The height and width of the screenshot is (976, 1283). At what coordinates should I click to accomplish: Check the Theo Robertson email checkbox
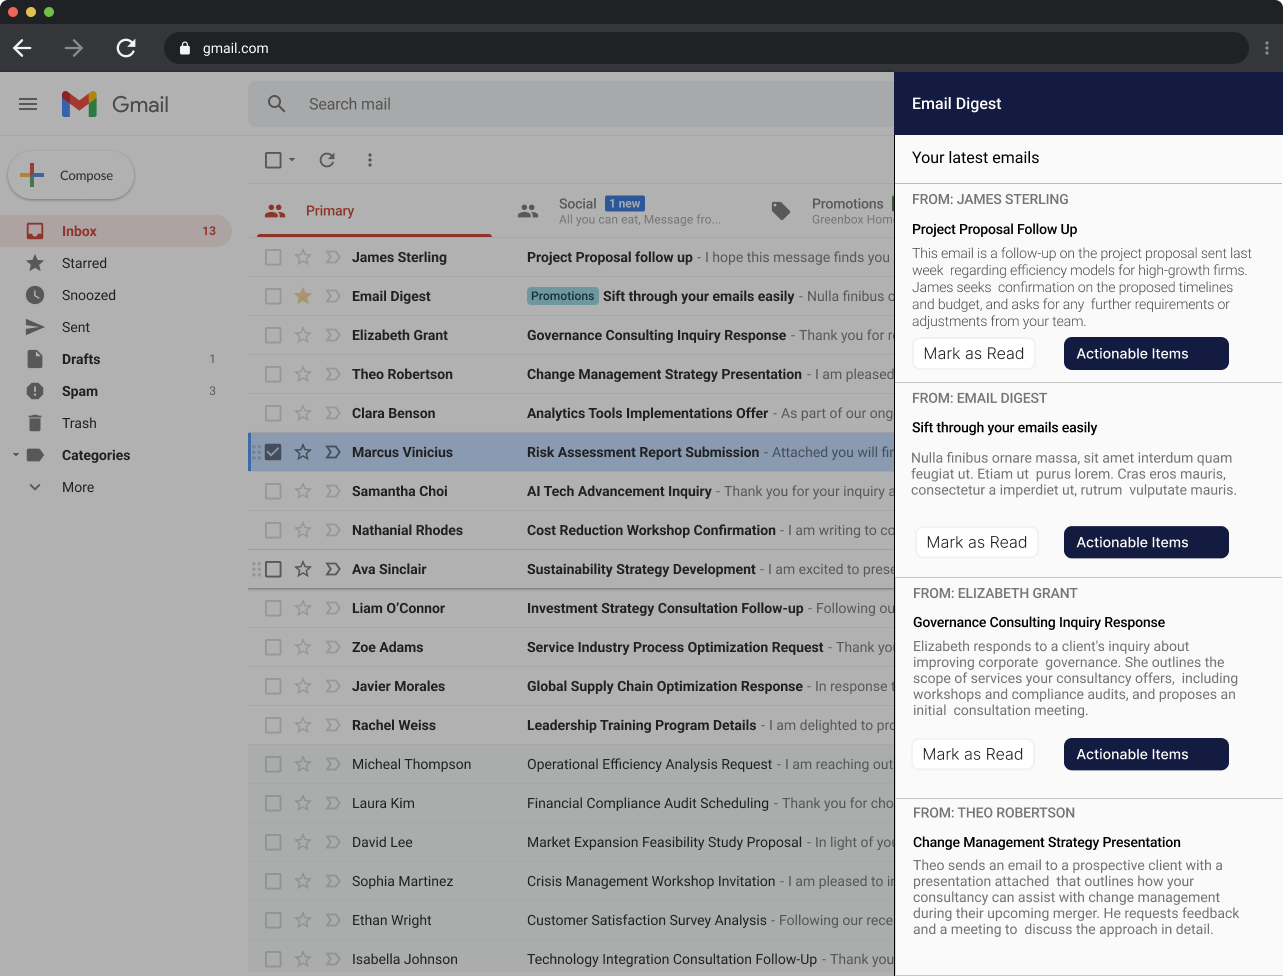tap(273, 374)
